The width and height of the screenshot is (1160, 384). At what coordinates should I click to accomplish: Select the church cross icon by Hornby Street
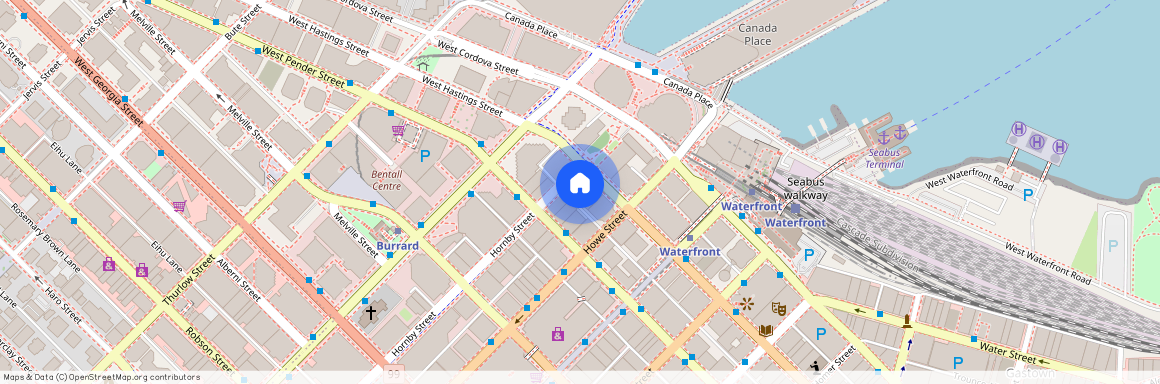[x=371, y=313]
